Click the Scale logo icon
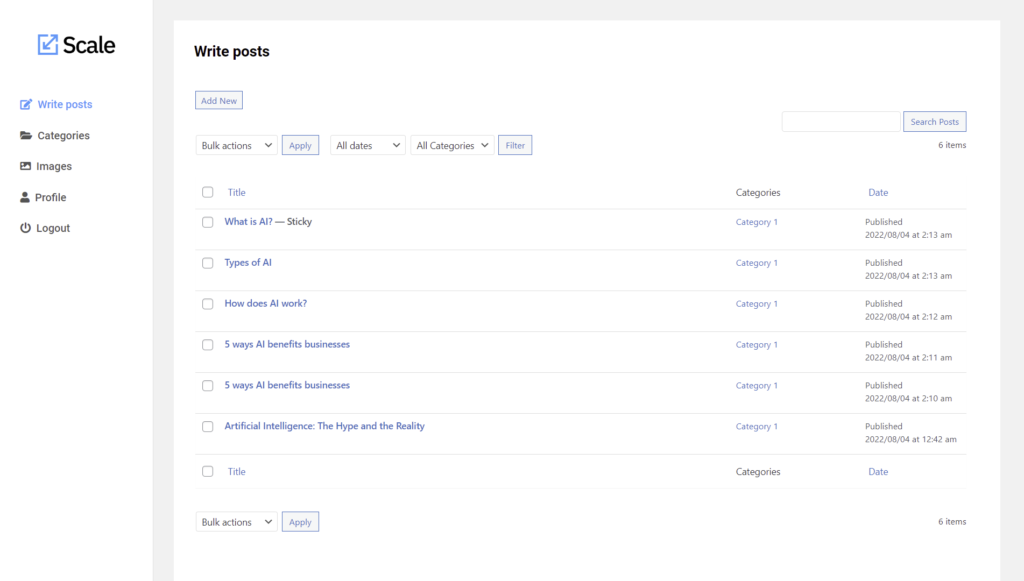The height and width of the screenshot is (581, 1024). [x=47, y=44]
